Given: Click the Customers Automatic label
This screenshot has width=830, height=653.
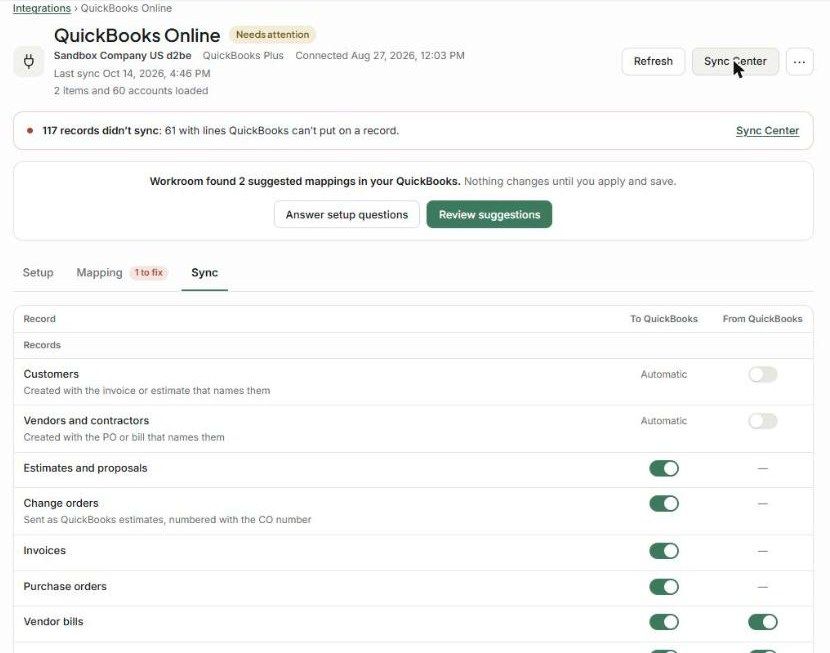Looking at the screenshot, I should pyautogui.click(x=664, y=375).
